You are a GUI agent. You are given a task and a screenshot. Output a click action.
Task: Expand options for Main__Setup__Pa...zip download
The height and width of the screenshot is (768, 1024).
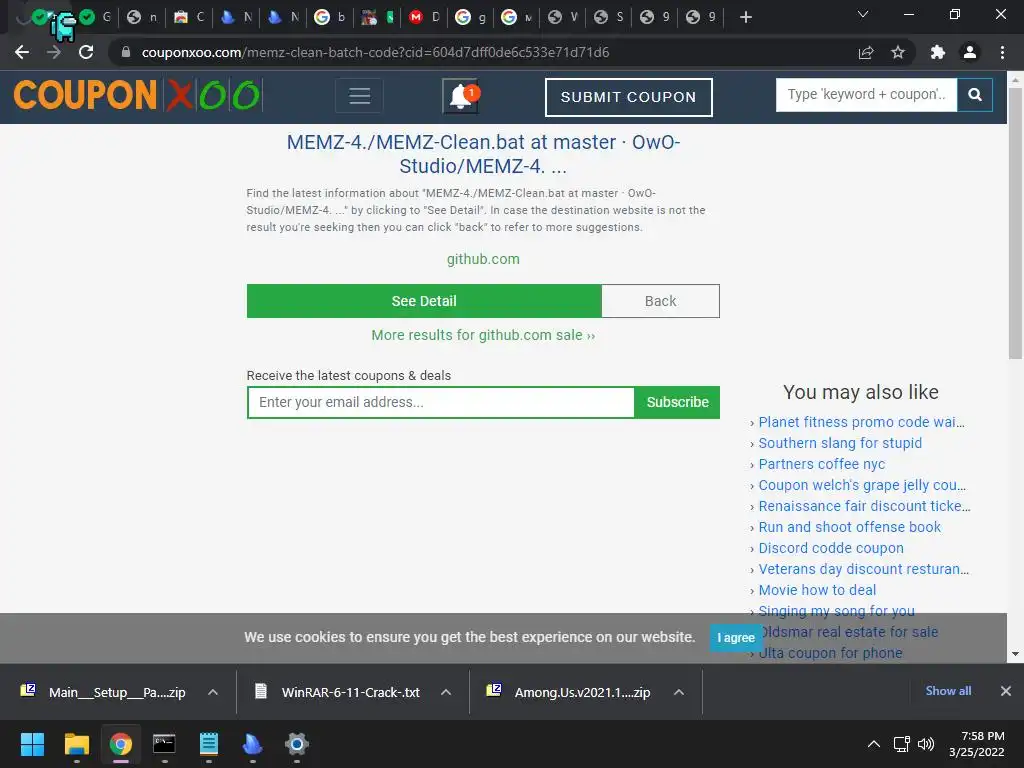click(x=213, y=692)
